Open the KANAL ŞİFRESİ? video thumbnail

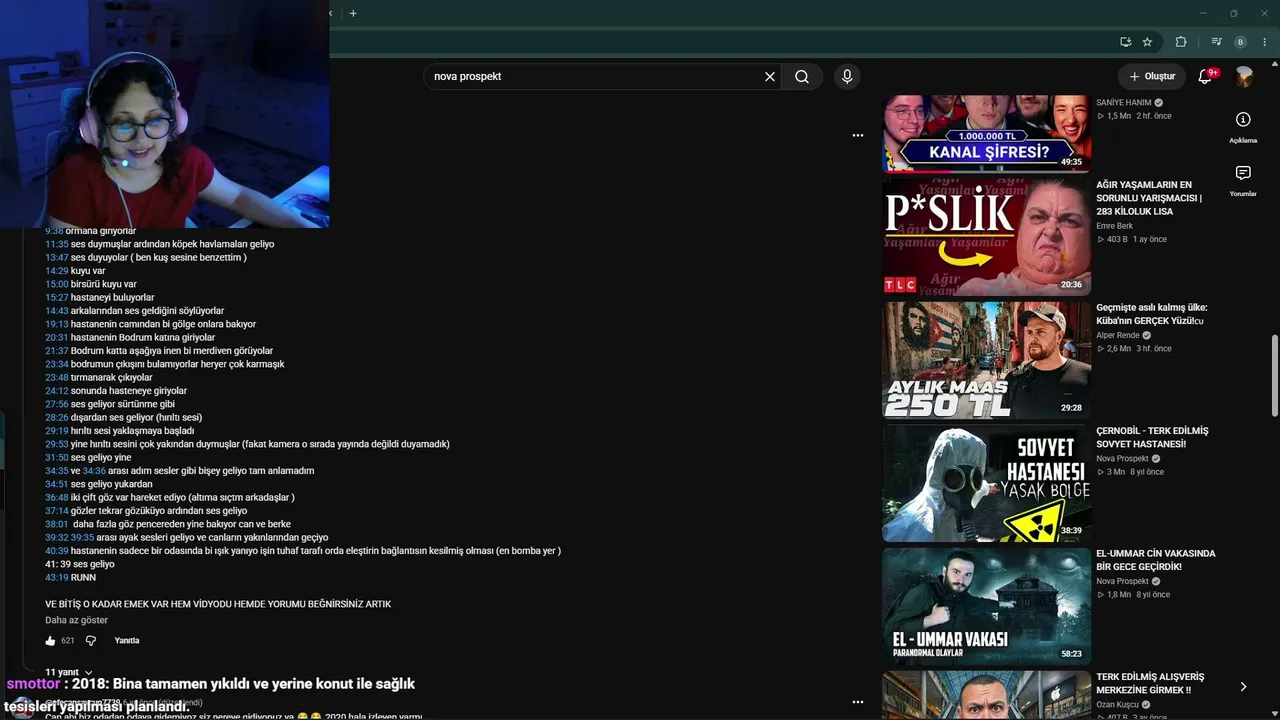987,134
